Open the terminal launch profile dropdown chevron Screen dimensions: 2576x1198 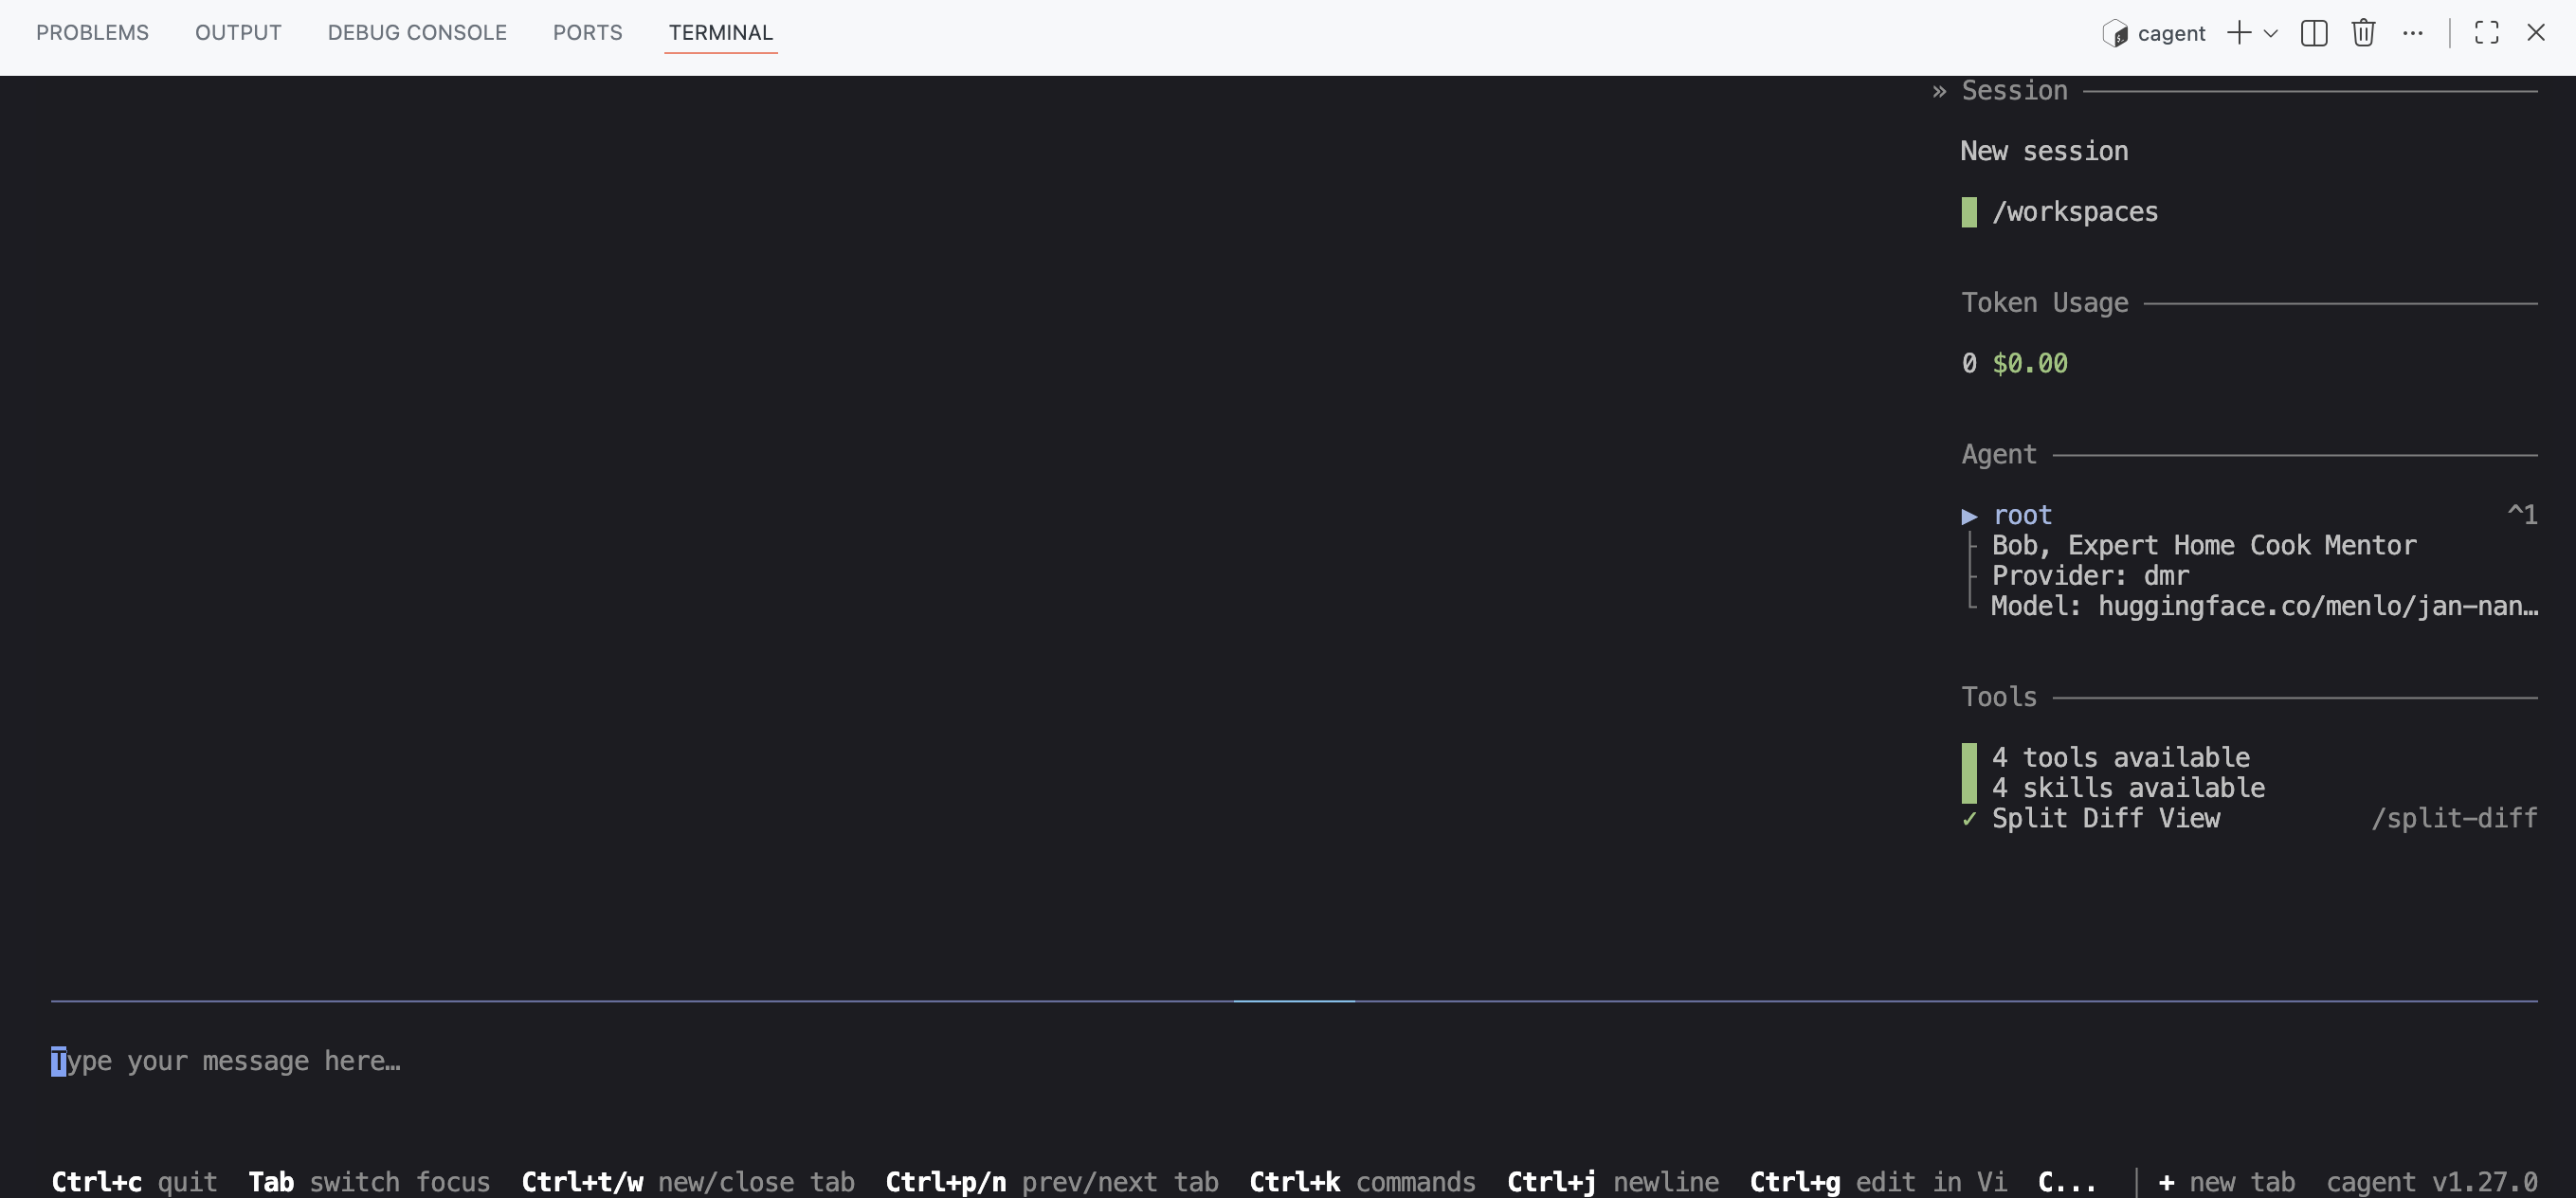pos(2271,33)
